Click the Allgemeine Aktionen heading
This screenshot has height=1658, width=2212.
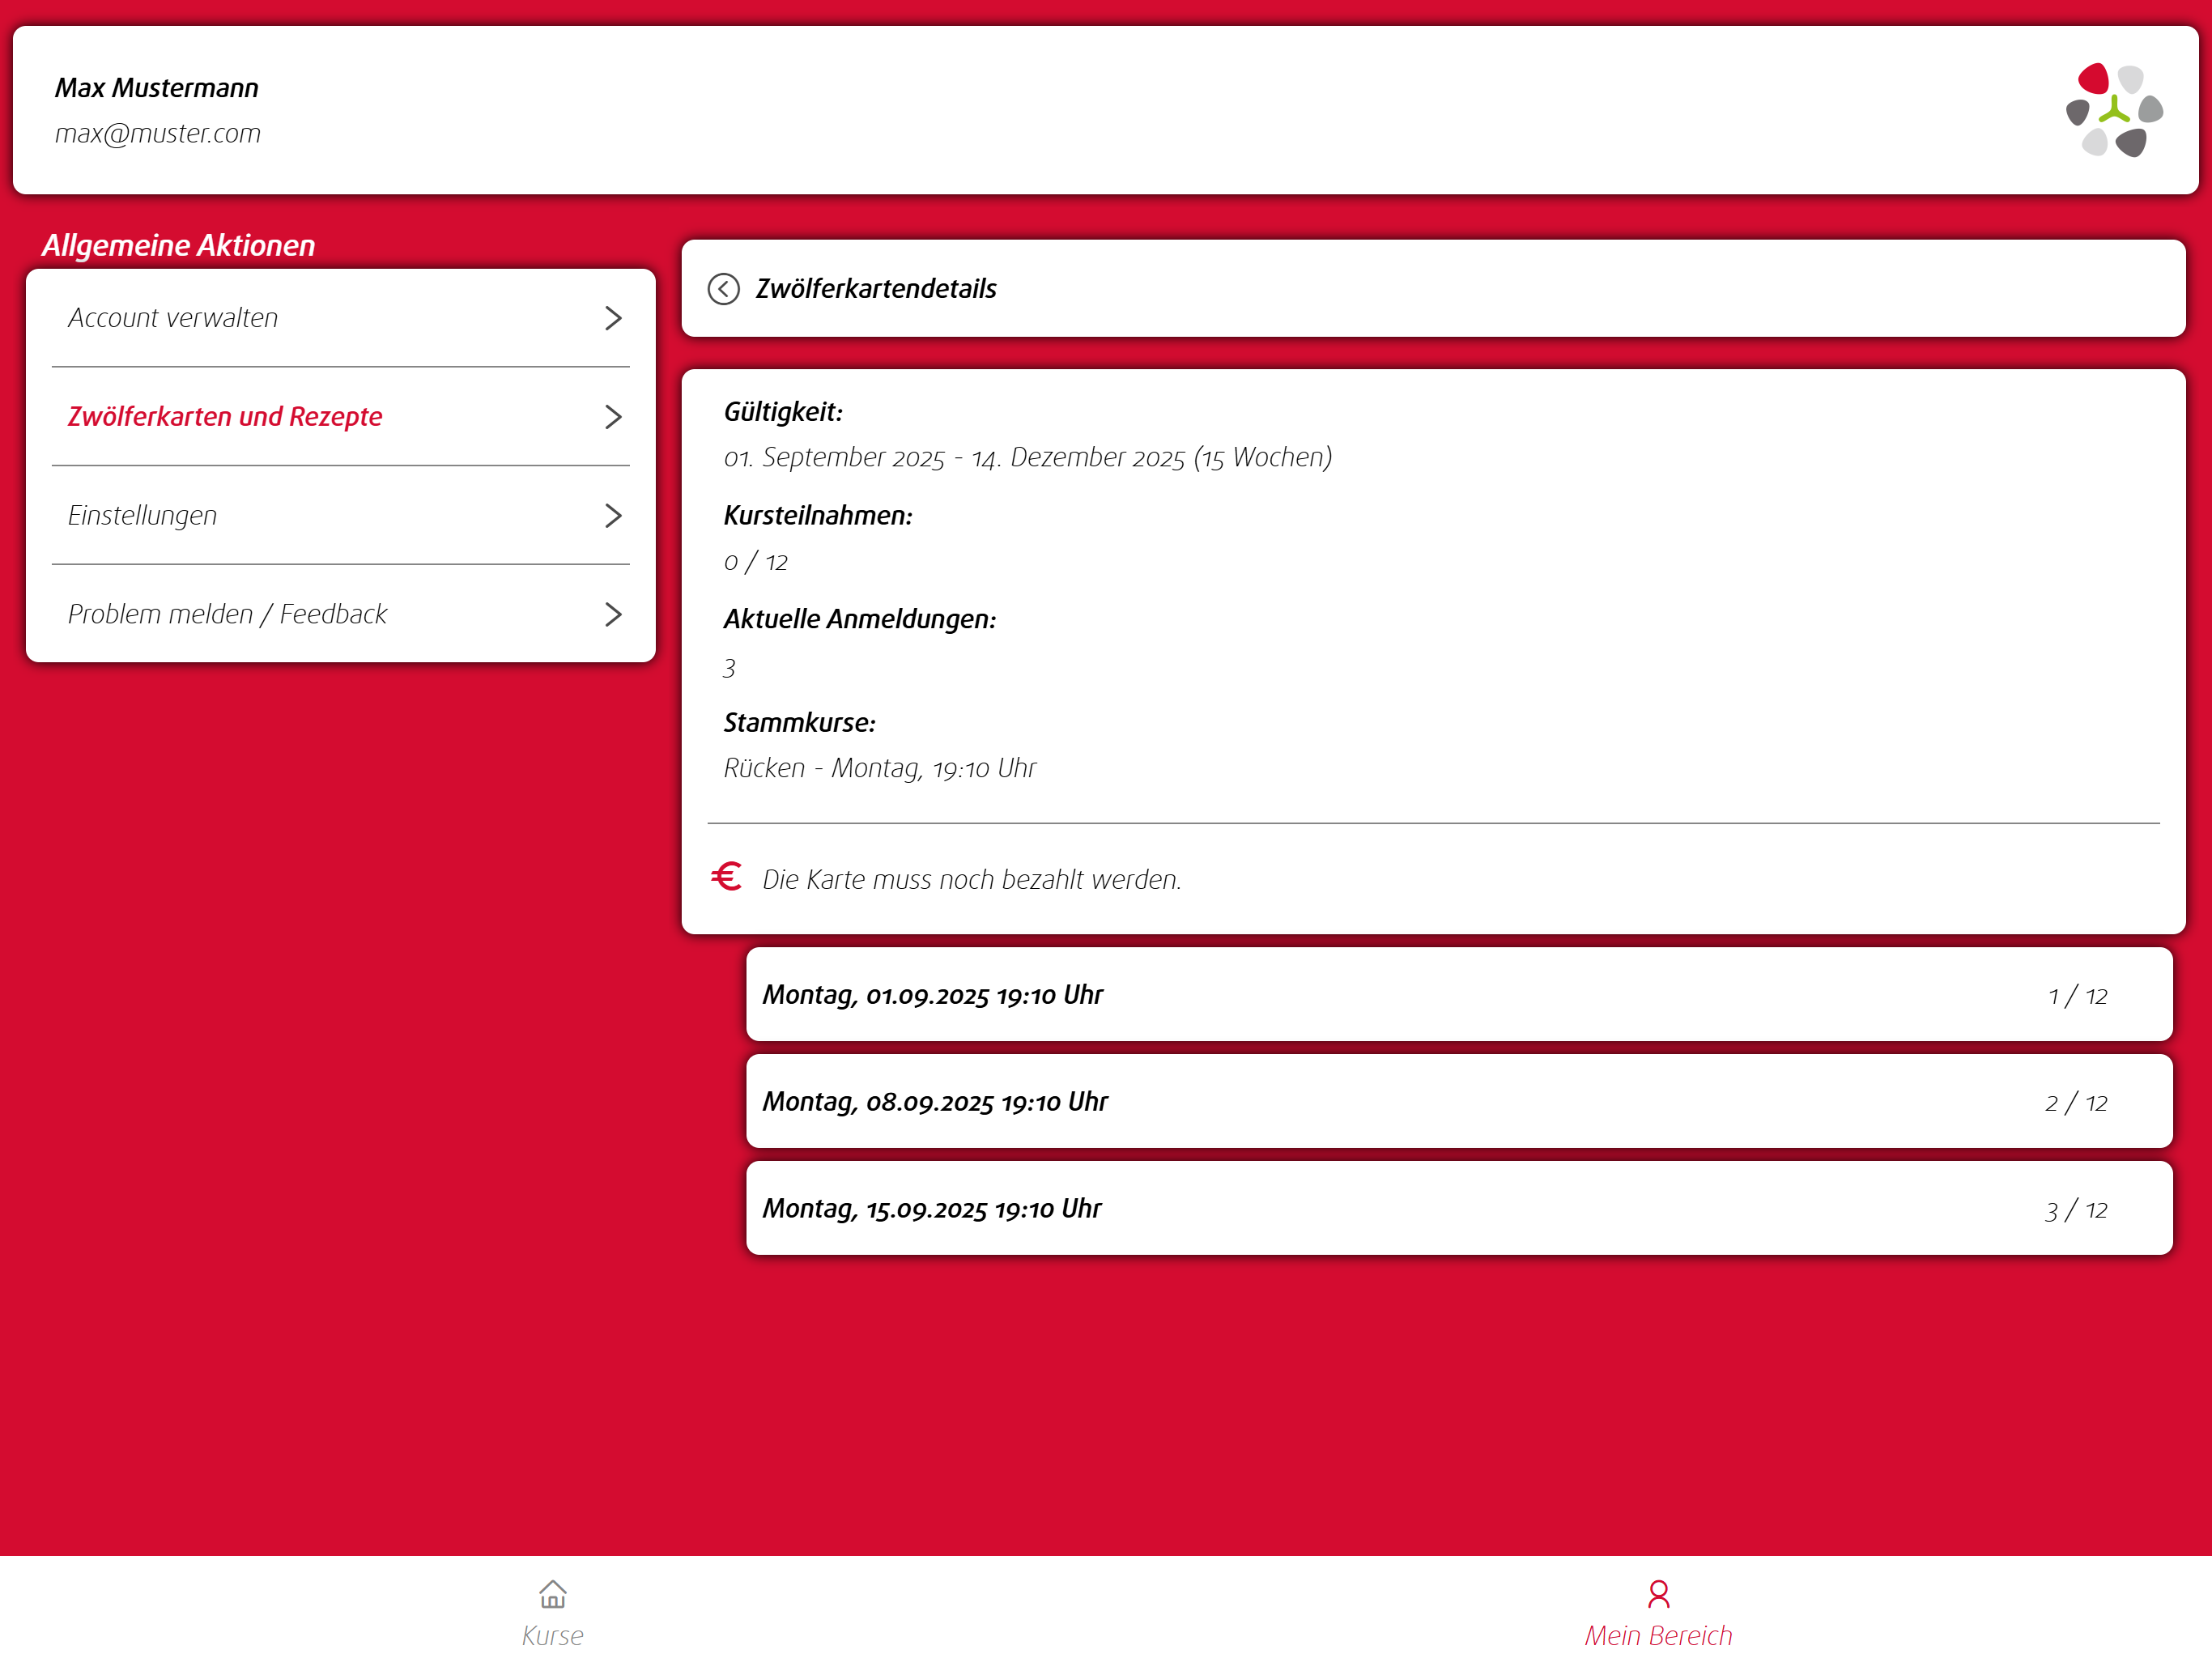(178, 245)
